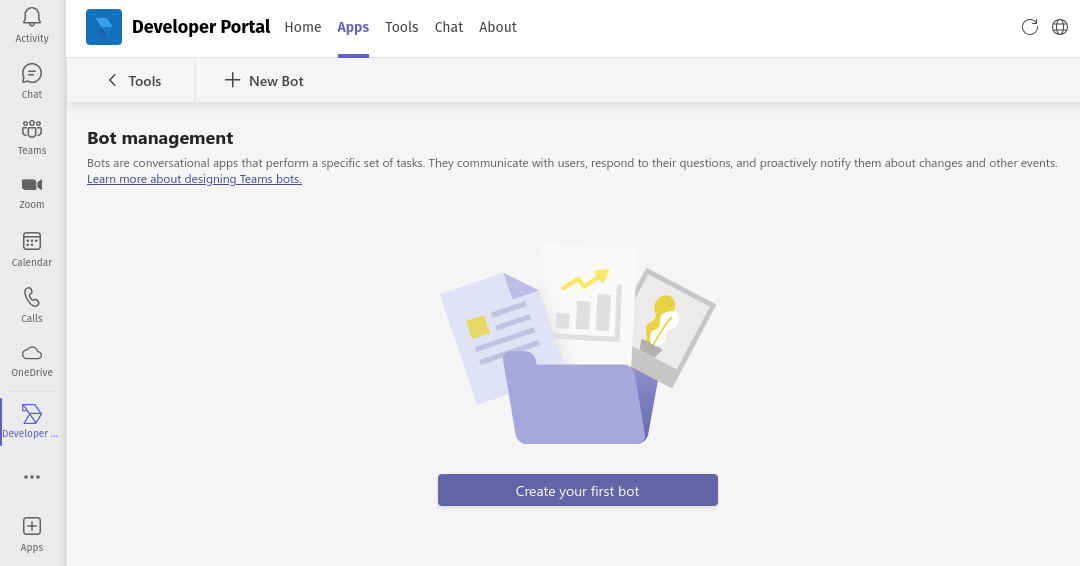
Task: Switch to the Apps tab in header
Action: pos(353,27)
